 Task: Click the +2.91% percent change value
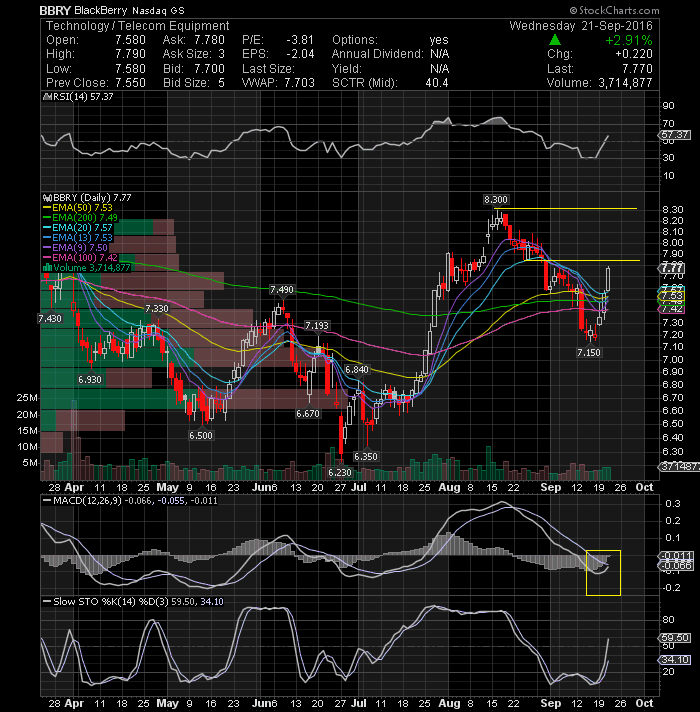[629, 40]
